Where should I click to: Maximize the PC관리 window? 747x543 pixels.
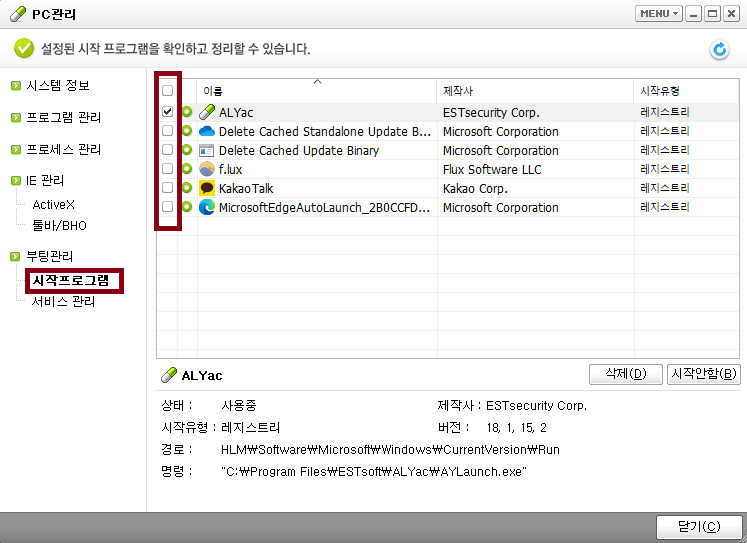(712, 14)
